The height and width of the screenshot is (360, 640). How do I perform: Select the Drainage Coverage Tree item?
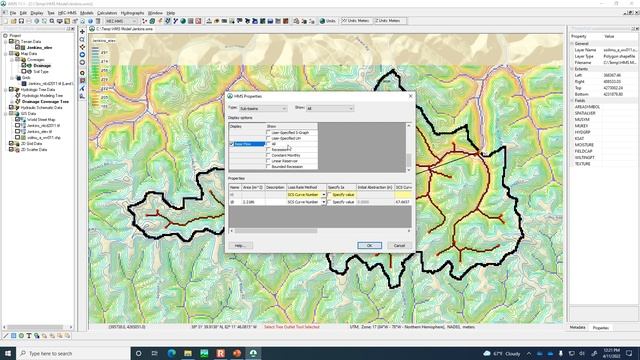(45, 102)
